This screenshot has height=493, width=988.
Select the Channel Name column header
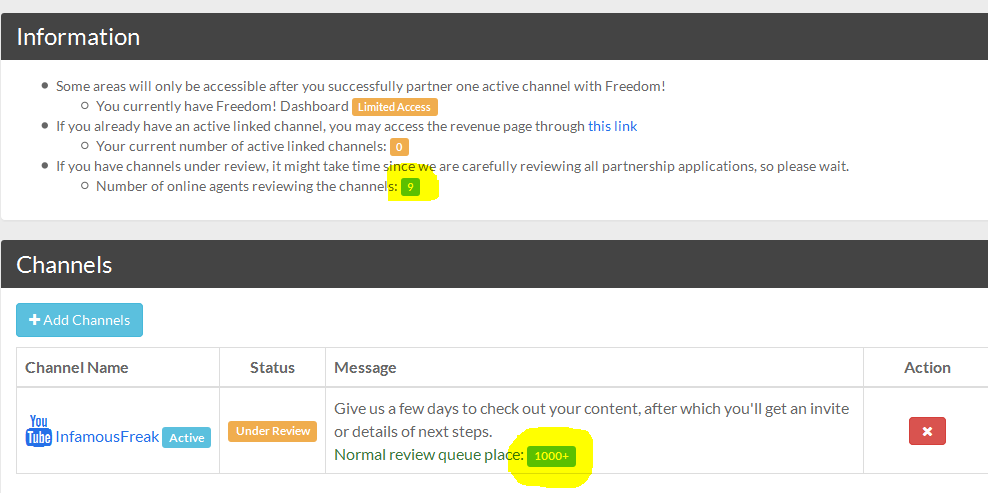(77, 367)
